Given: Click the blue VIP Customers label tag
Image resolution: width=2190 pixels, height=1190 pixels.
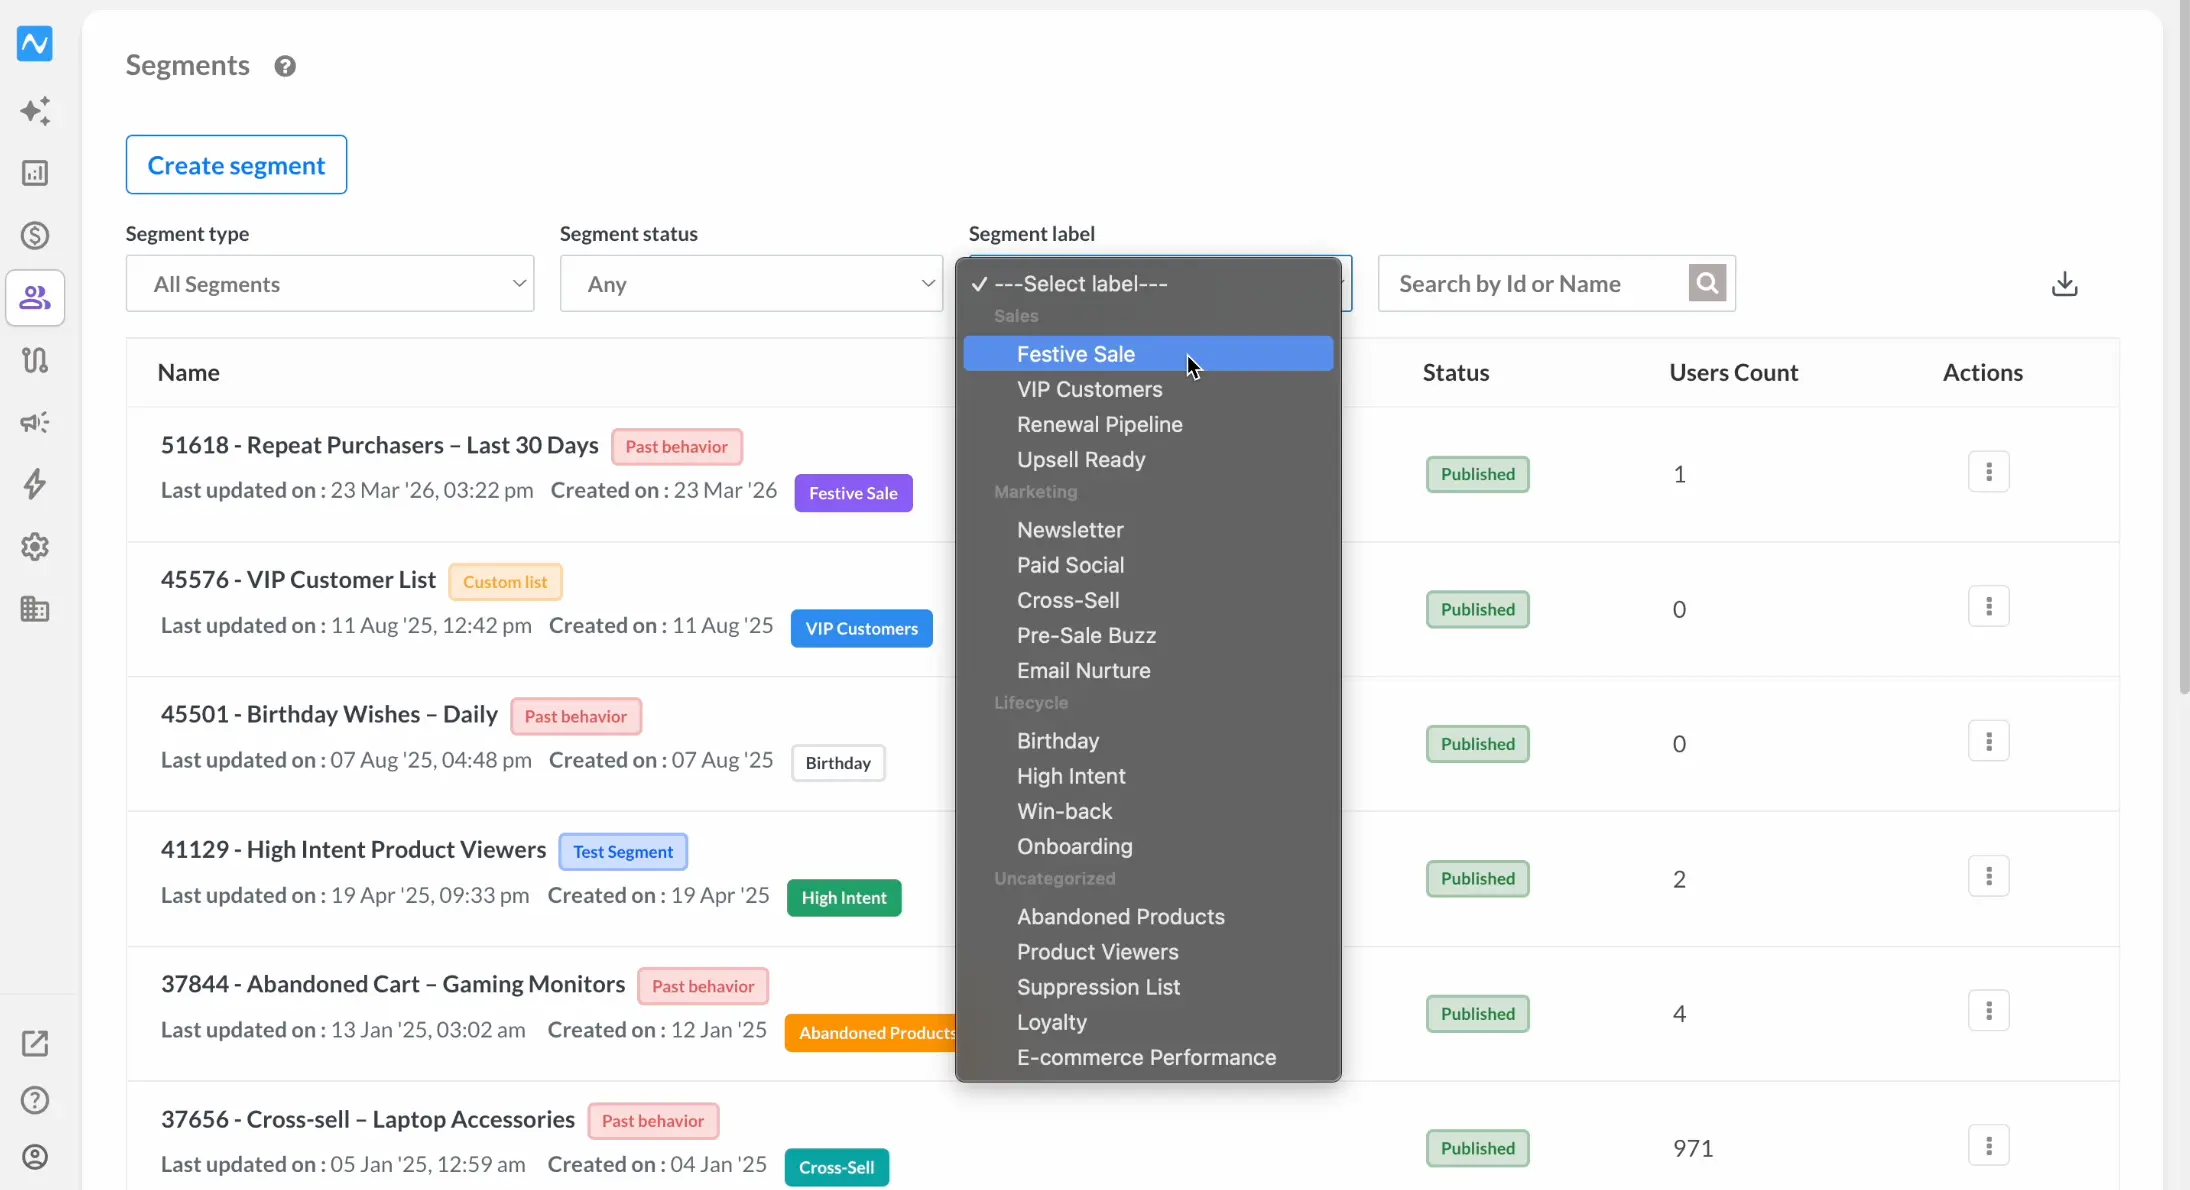Looking at the screenshot, I should tap(861, 628).
